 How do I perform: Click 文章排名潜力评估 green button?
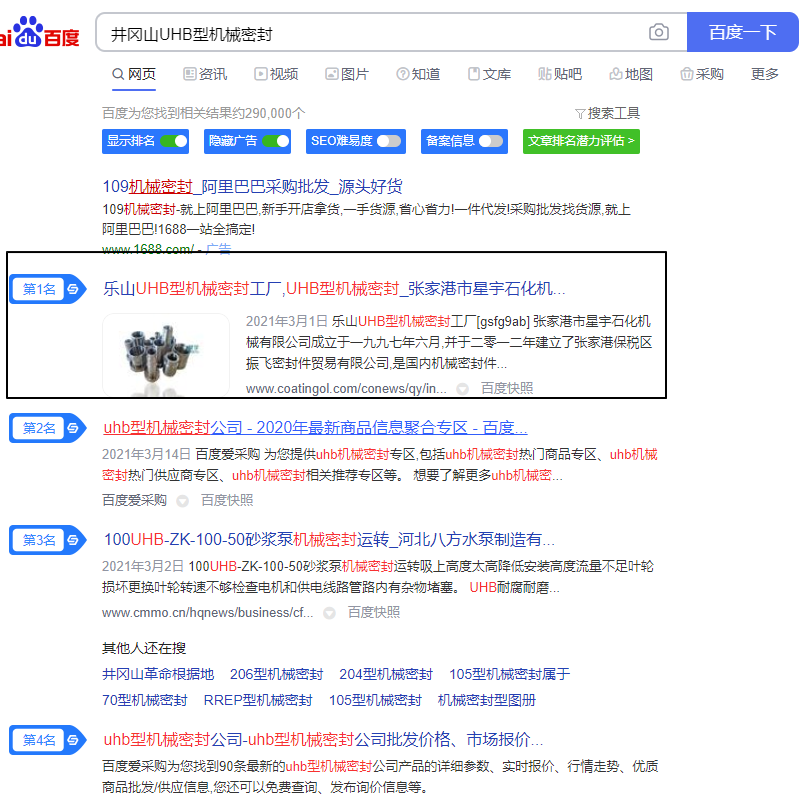[x=581, y=141]
